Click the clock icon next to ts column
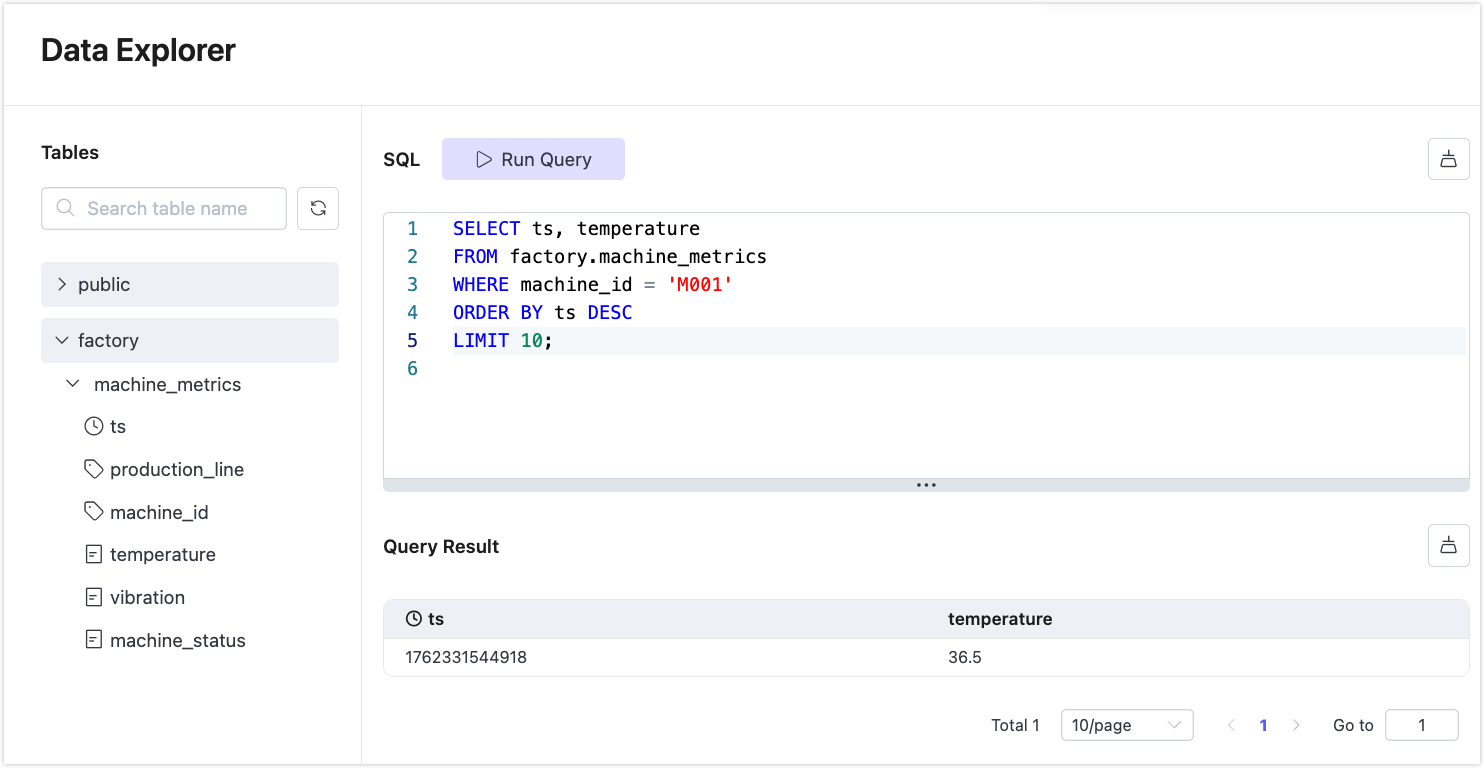 (x=91, y=426)
